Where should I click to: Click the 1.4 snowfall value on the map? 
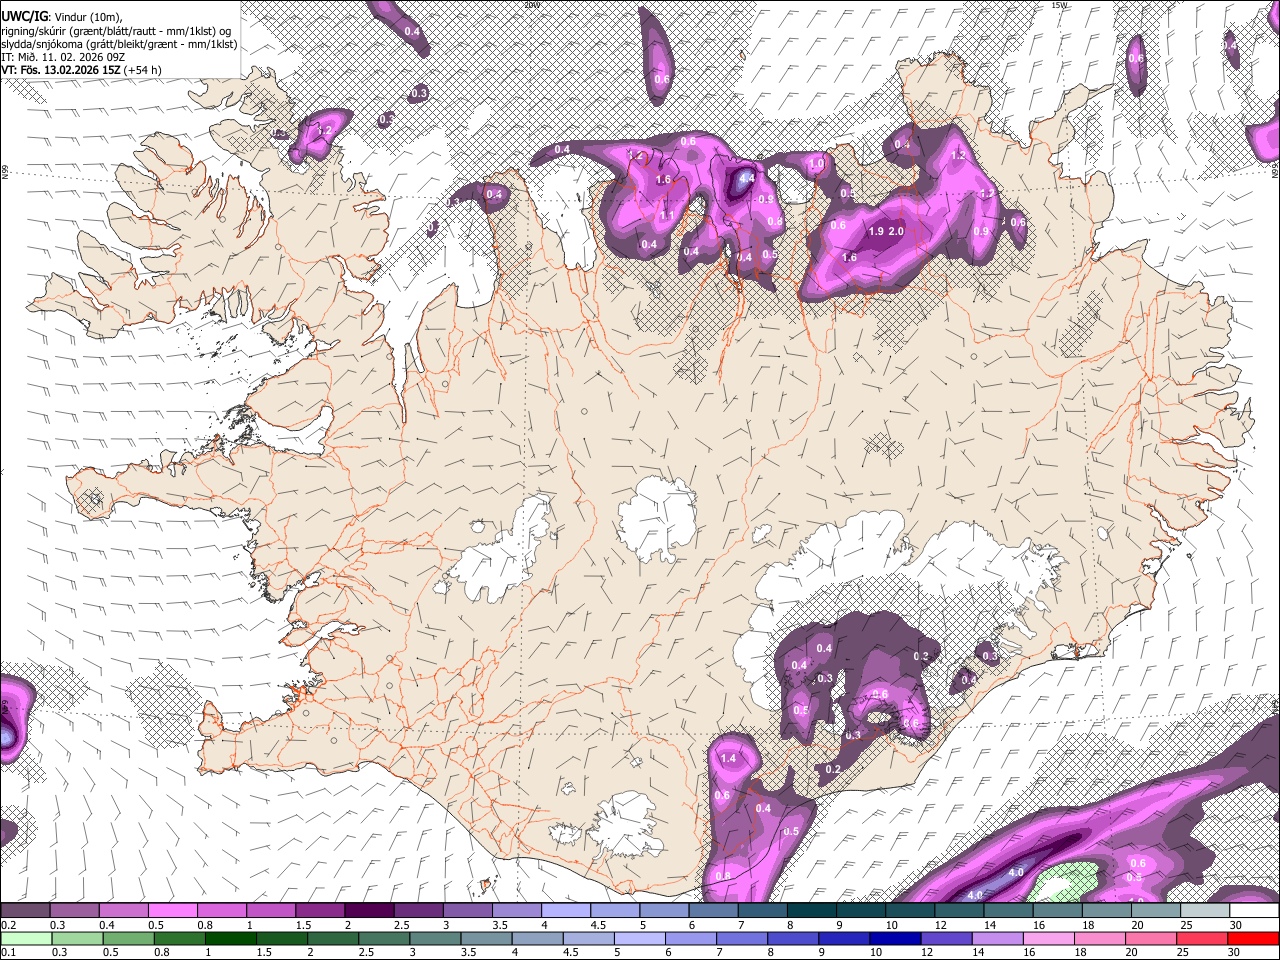tap(728, 759)
